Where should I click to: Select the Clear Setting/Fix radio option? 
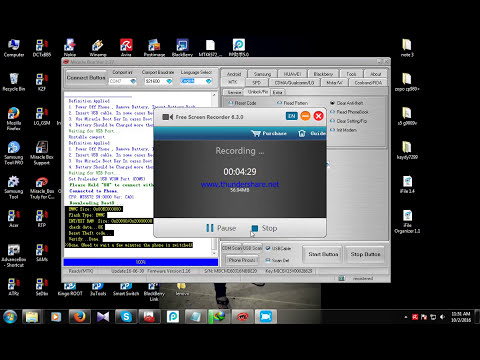[349, 121]
